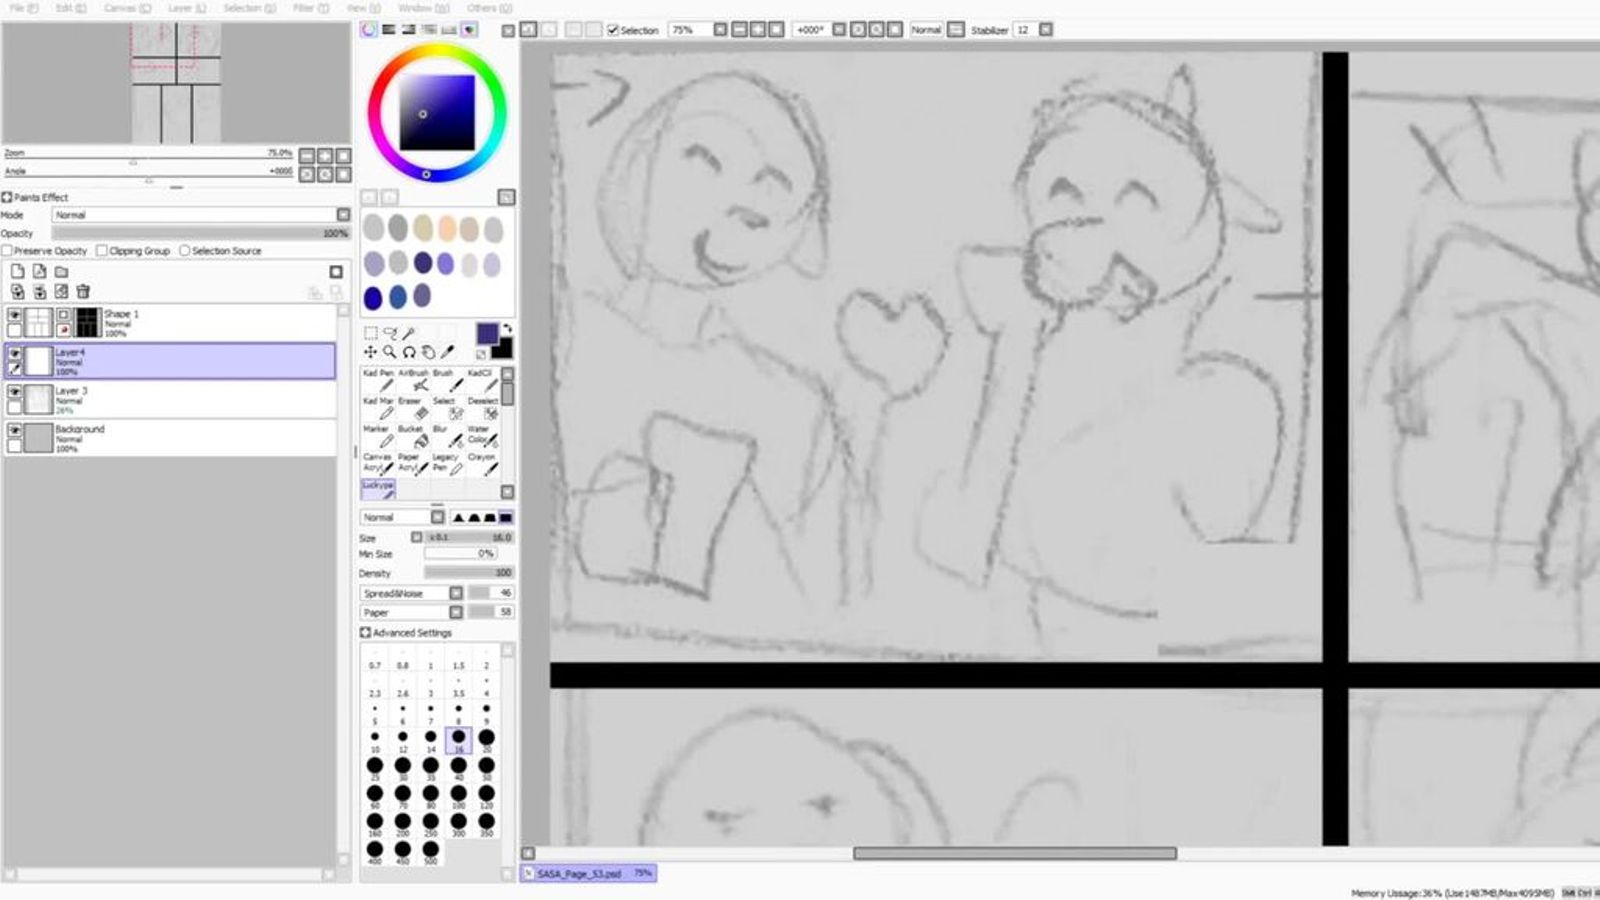This screenshot has height=900, width=1600.
Task: Select the Paper Acryl brush
Action: [x=412, y=463]
